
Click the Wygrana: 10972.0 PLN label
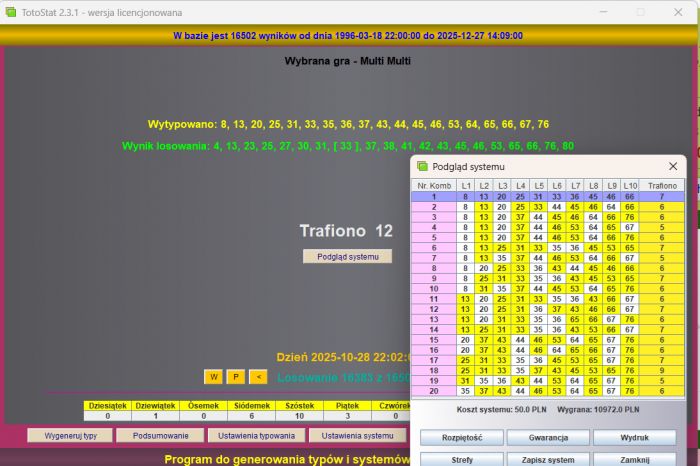pos(598,410)
